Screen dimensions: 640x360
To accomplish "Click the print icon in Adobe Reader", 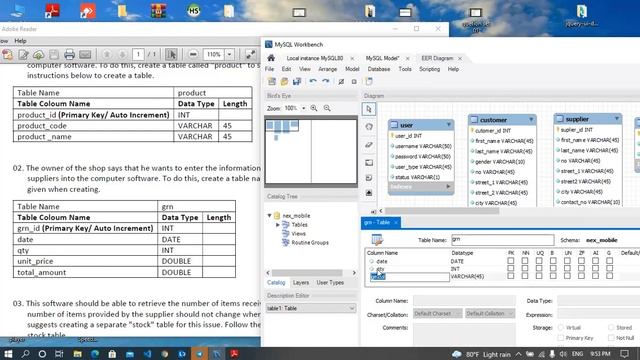I will (x=69, y=54).
